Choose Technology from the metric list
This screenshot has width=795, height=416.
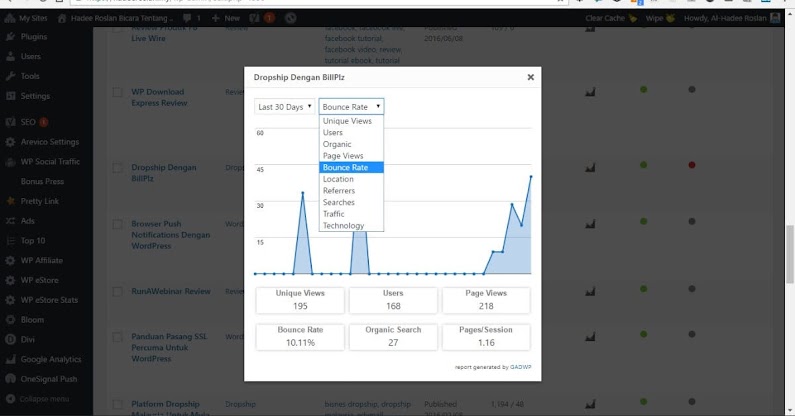[x=351, y=226]
